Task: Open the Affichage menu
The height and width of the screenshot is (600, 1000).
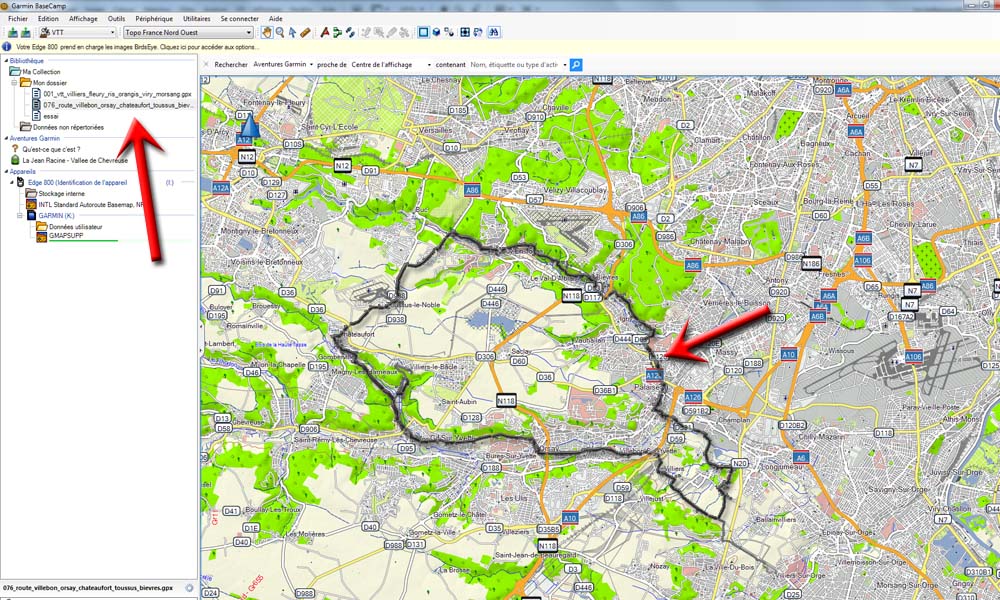Action: click(x=83, y=18)
